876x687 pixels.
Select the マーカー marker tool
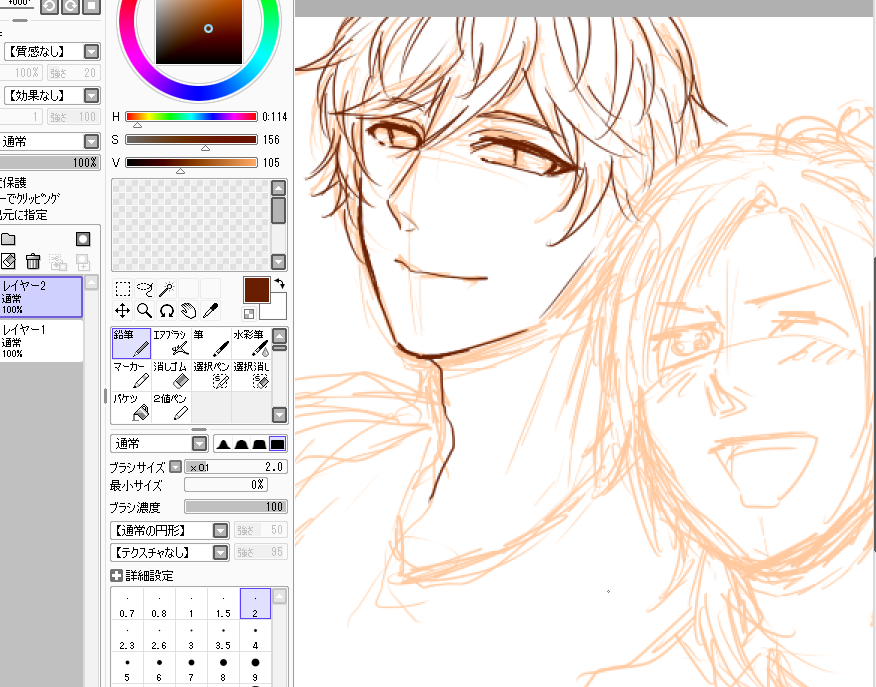(x=131, y=375)
